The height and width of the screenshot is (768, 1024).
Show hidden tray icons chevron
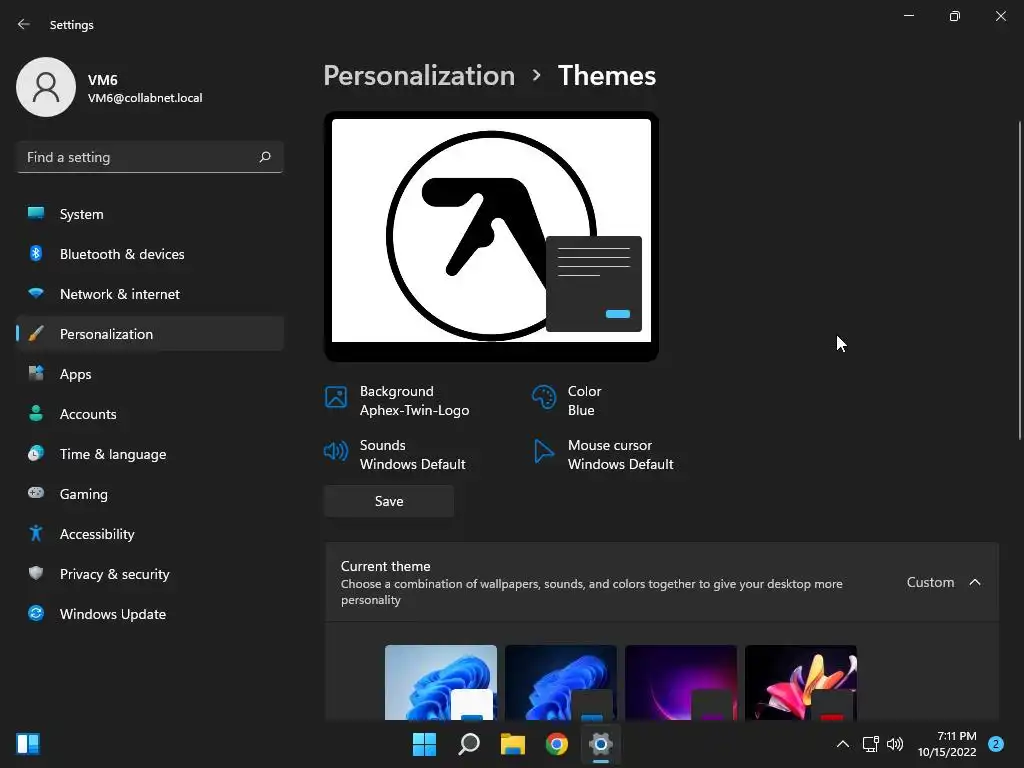click(843, 744)
